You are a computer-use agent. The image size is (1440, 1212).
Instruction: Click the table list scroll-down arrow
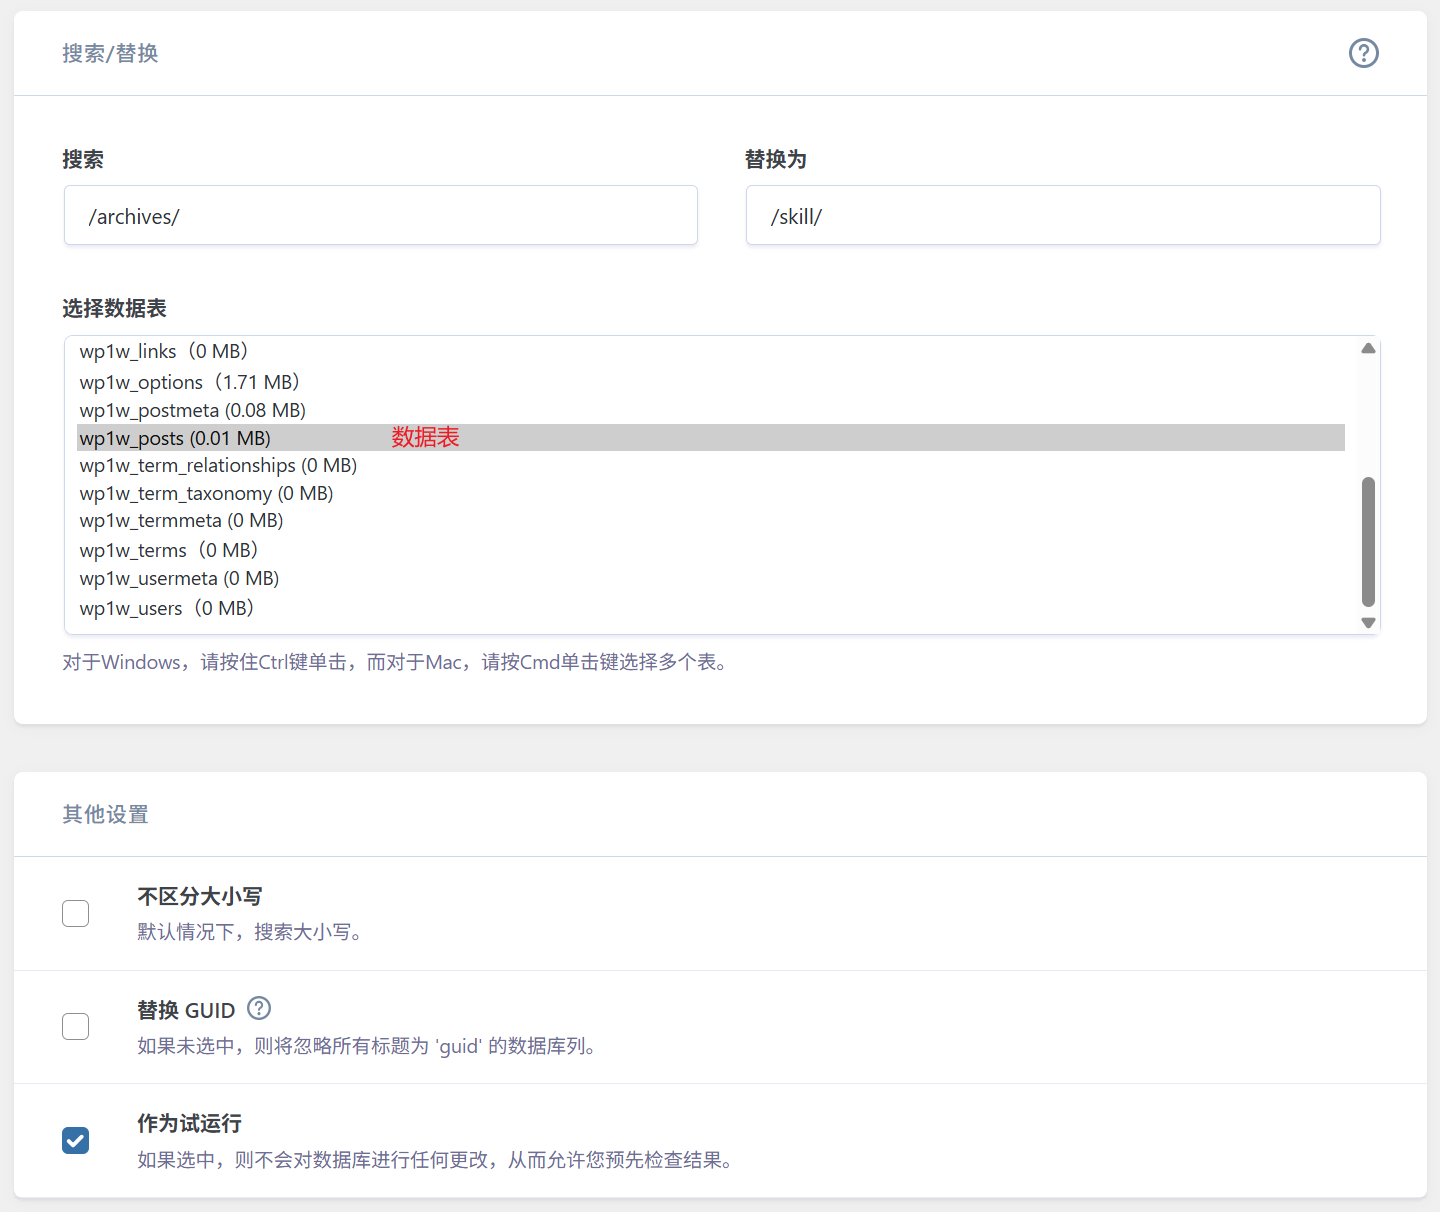(1368, 622)
